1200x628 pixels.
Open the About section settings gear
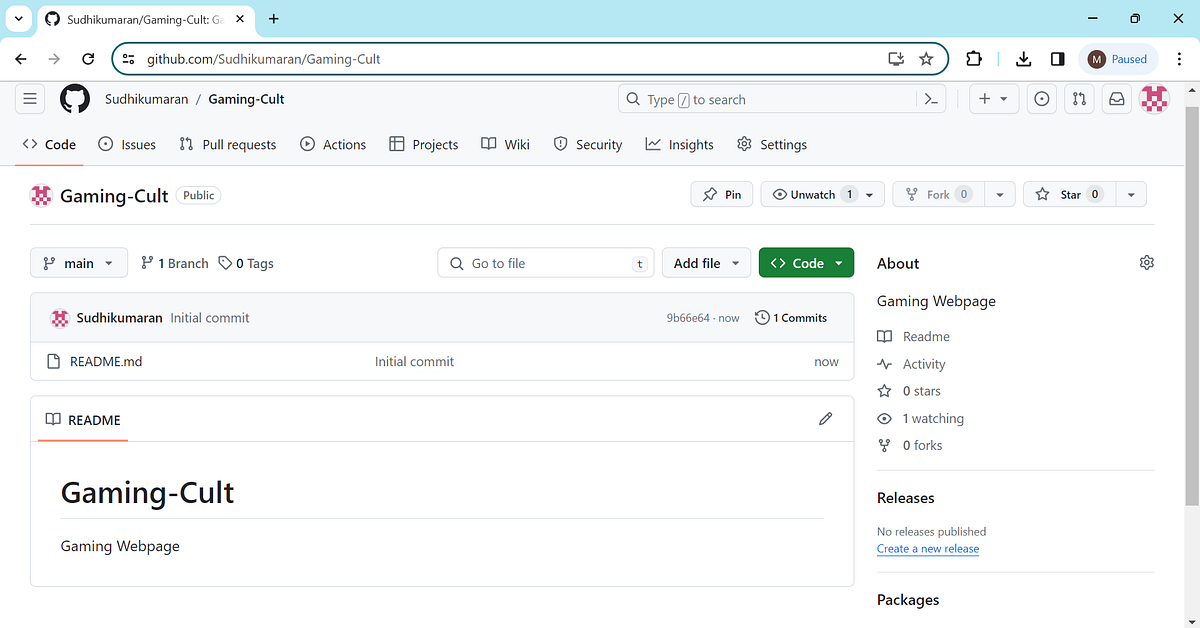[x=1146, y=262]
